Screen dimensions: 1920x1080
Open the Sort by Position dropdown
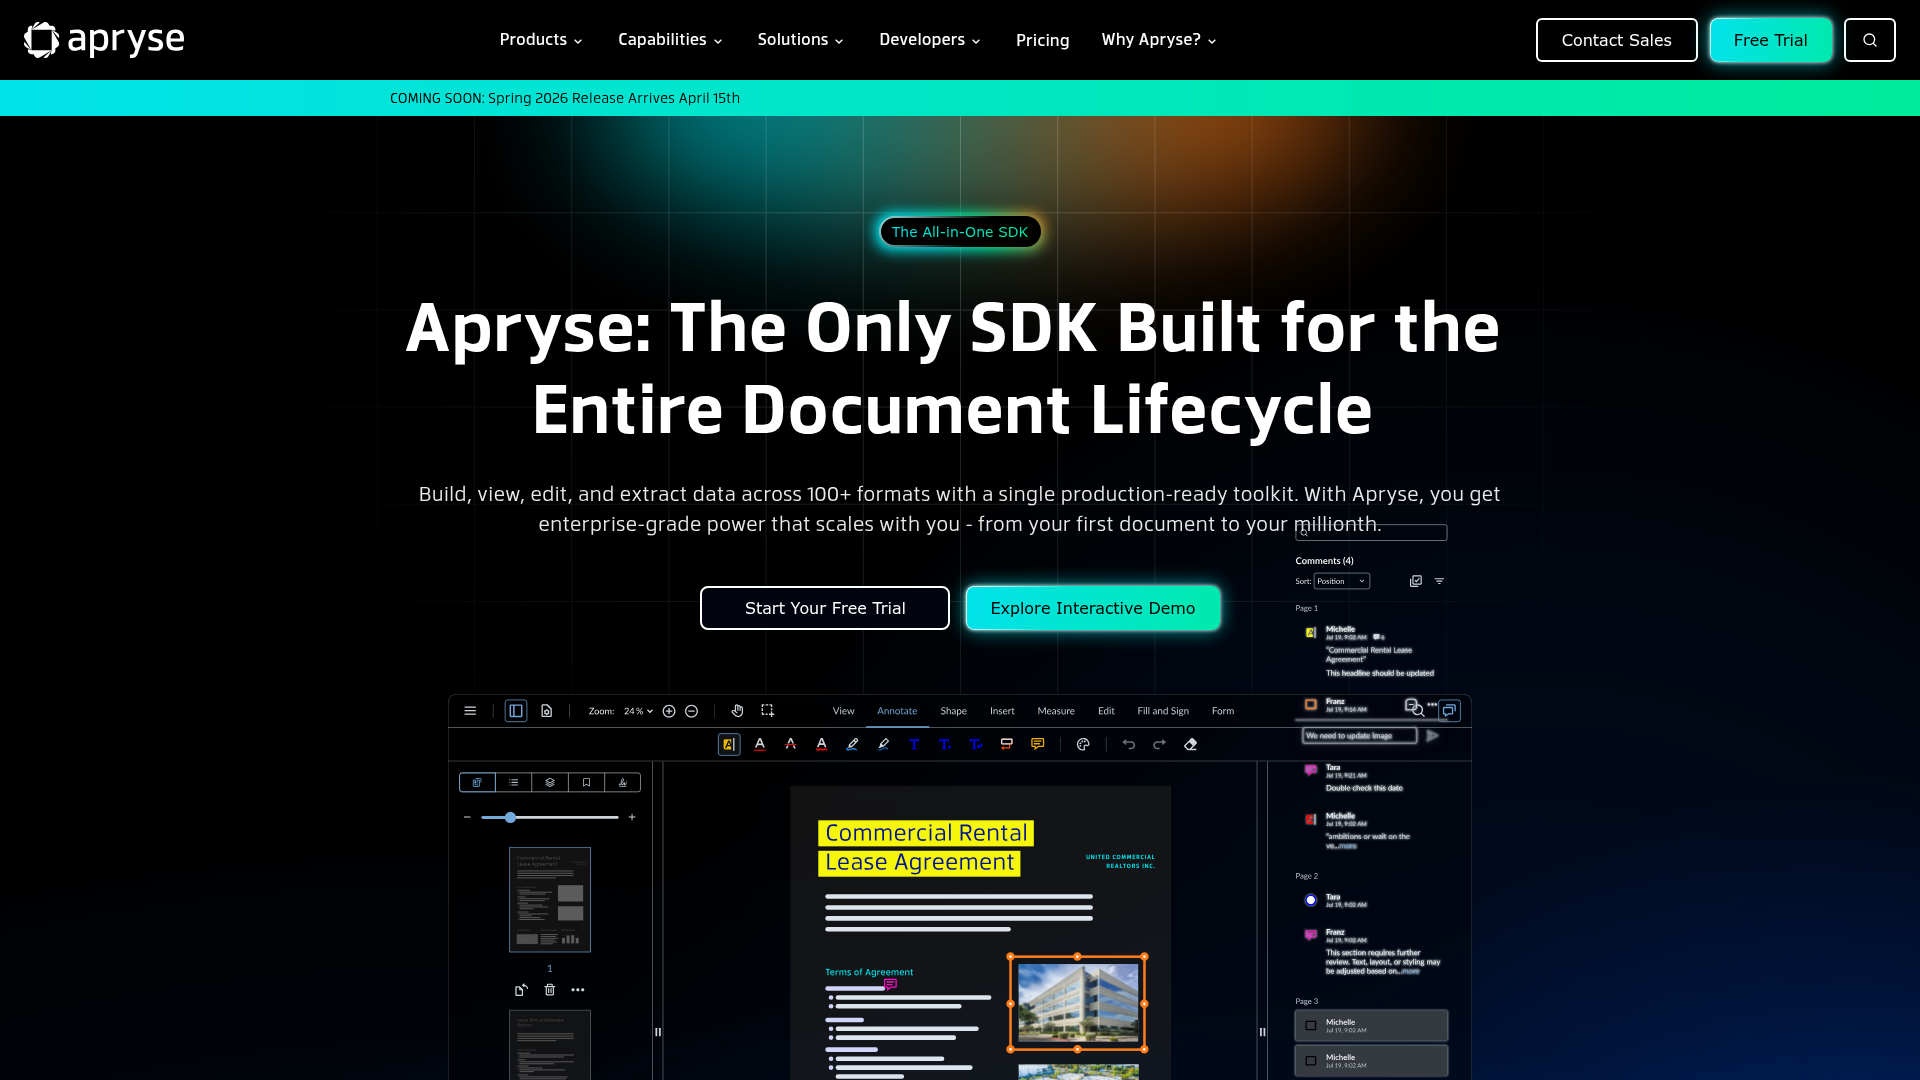(x=1341, y=581)
